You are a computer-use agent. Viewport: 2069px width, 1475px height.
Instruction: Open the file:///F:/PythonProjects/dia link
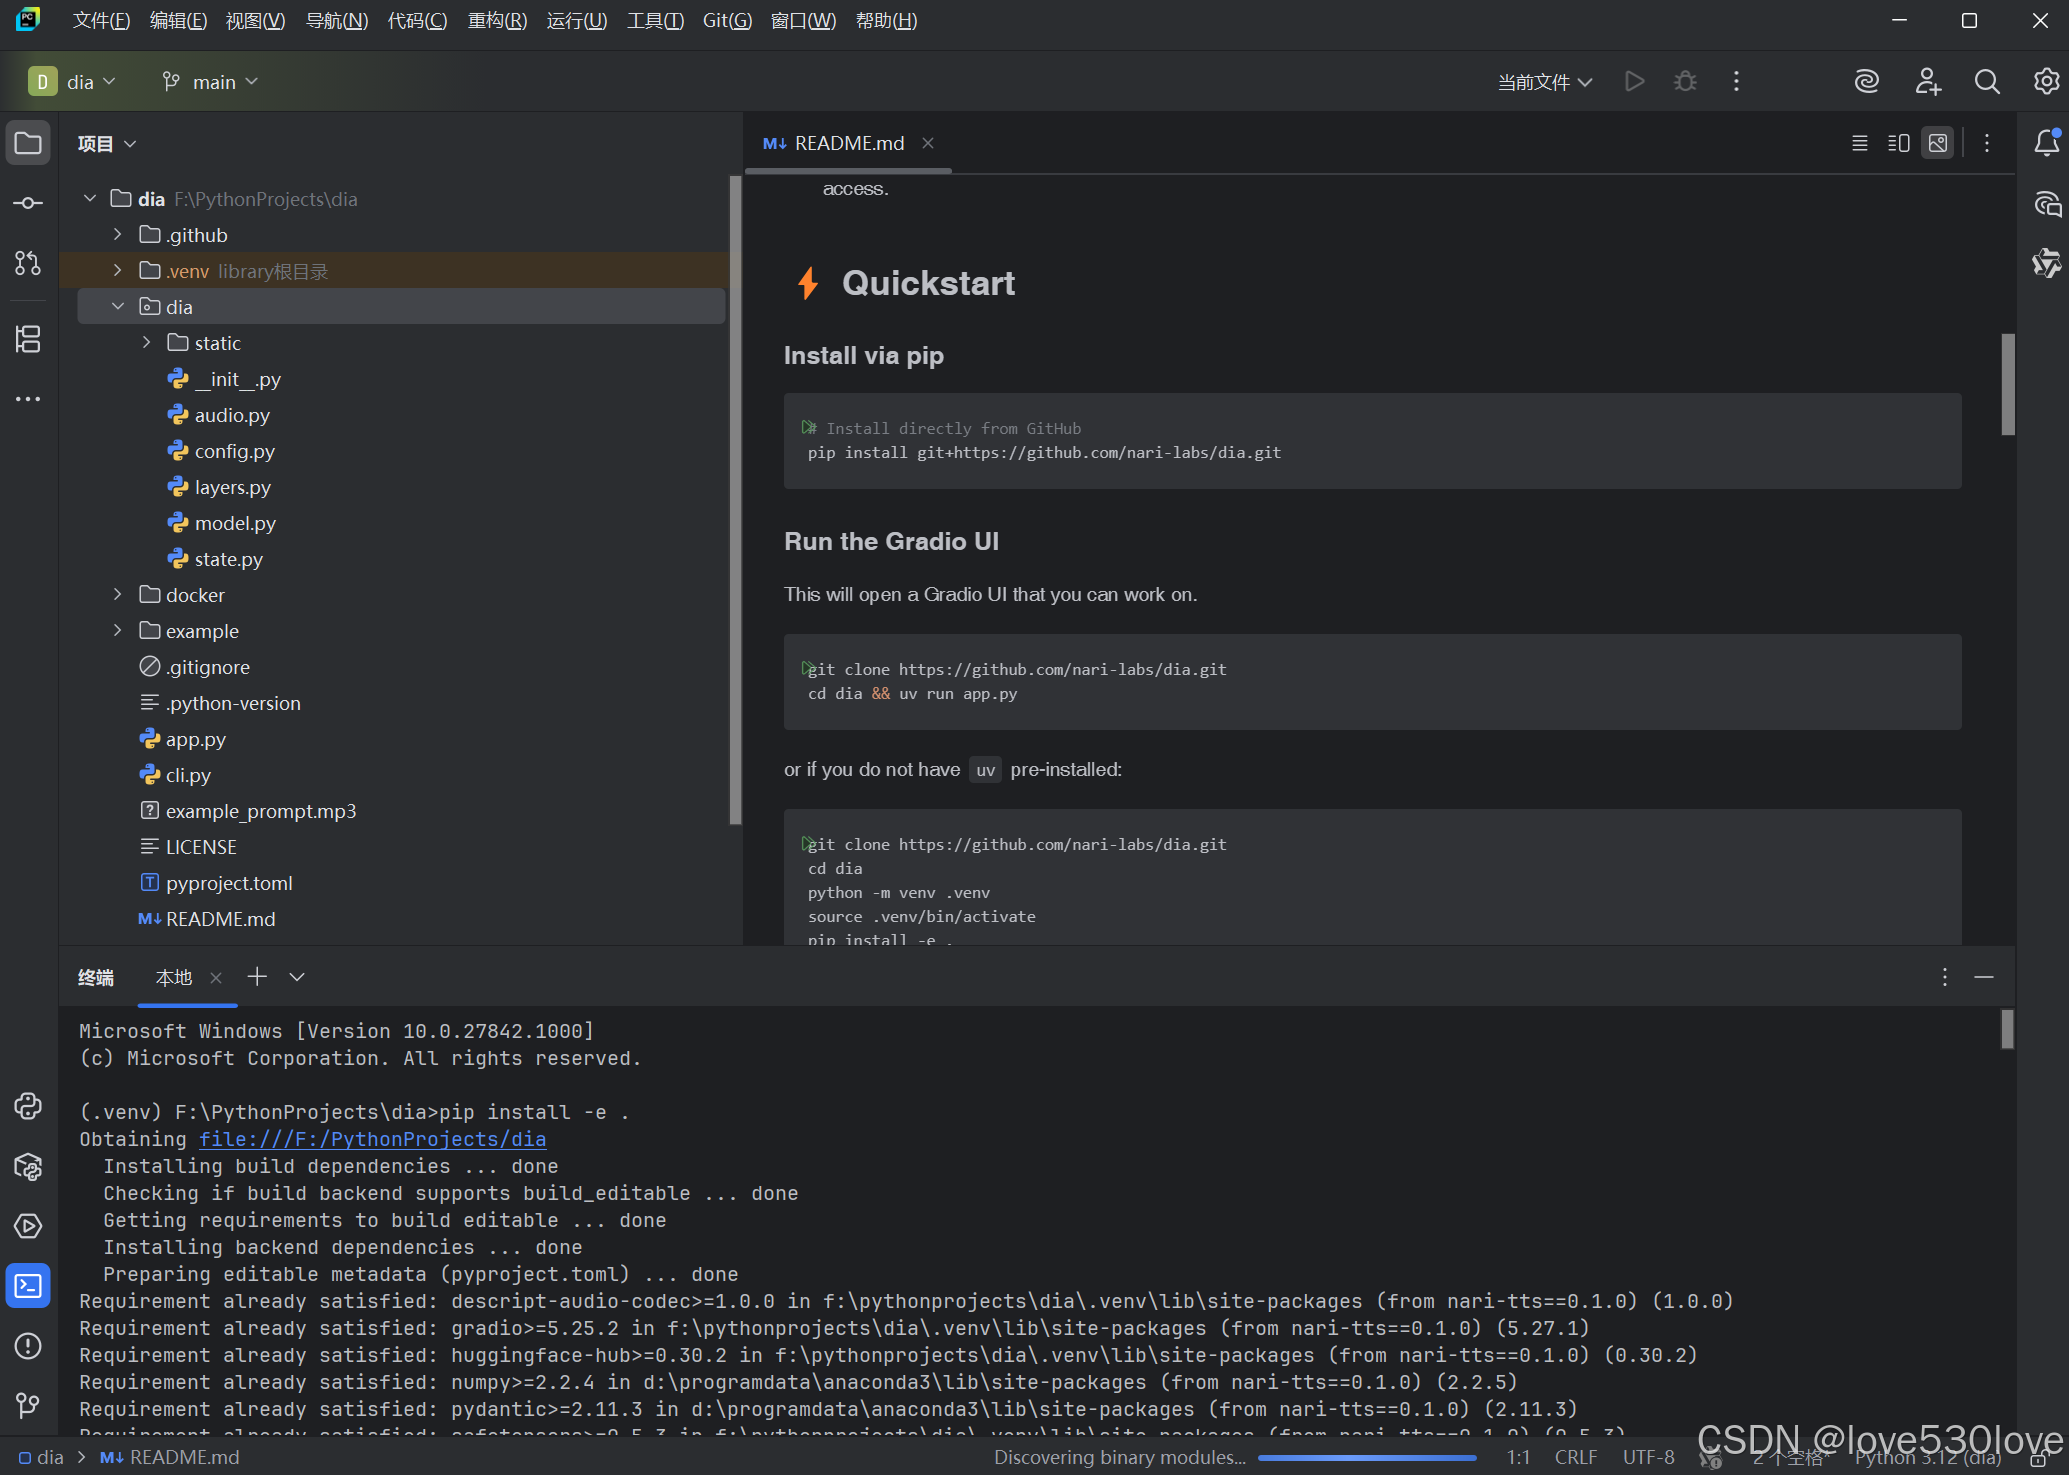coord(372,1139)
